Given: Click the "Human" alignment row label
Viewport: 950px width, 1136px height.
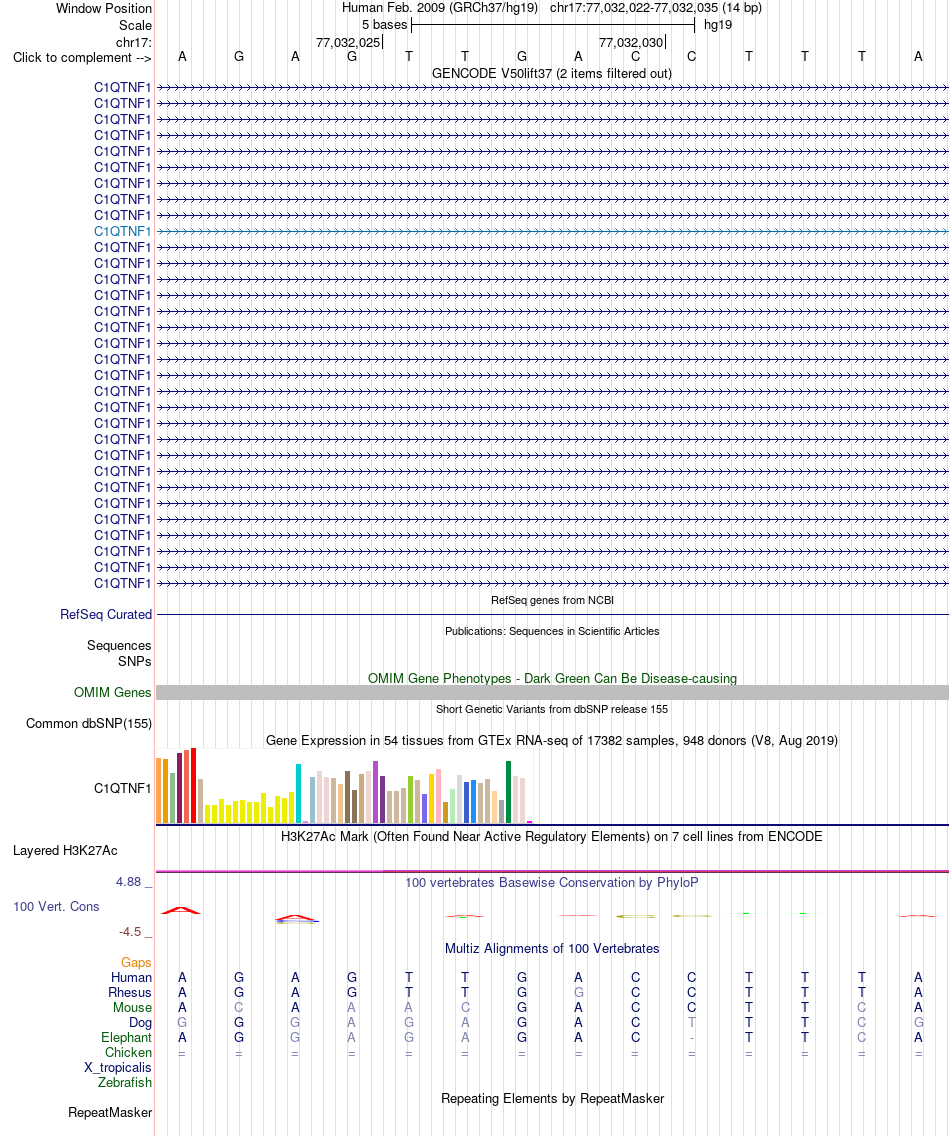Looking at the screenshot, I should point(131,977).
